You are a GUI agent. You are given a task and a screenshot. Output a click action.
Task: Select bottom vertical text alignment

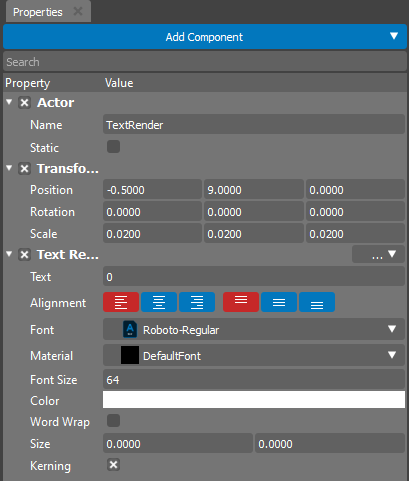(x=317, y=302)
